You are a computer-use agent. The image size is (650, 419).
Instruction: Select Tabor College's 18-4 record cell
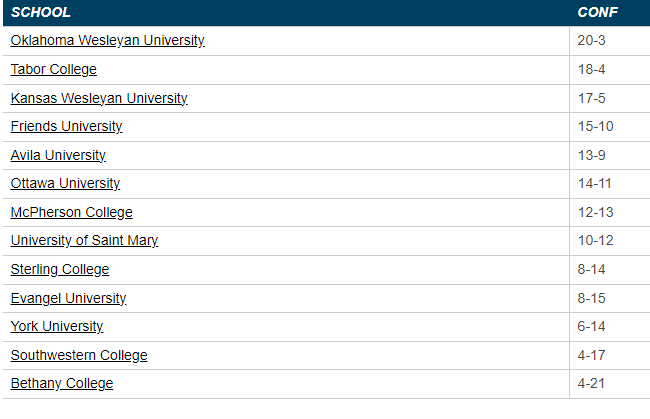click(593, 70)
